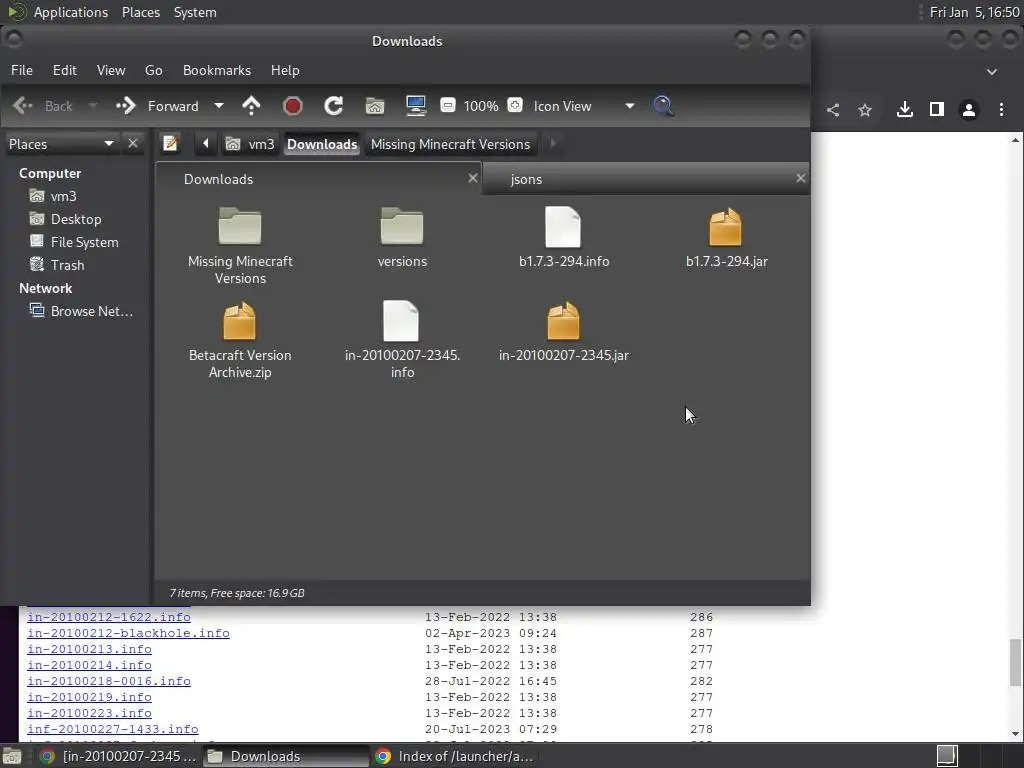Open the in-20100218-0016.info link
Image resolution: width=1024 pixels, height=768 pixels.
pyautogui.click(x=109, y=681)
